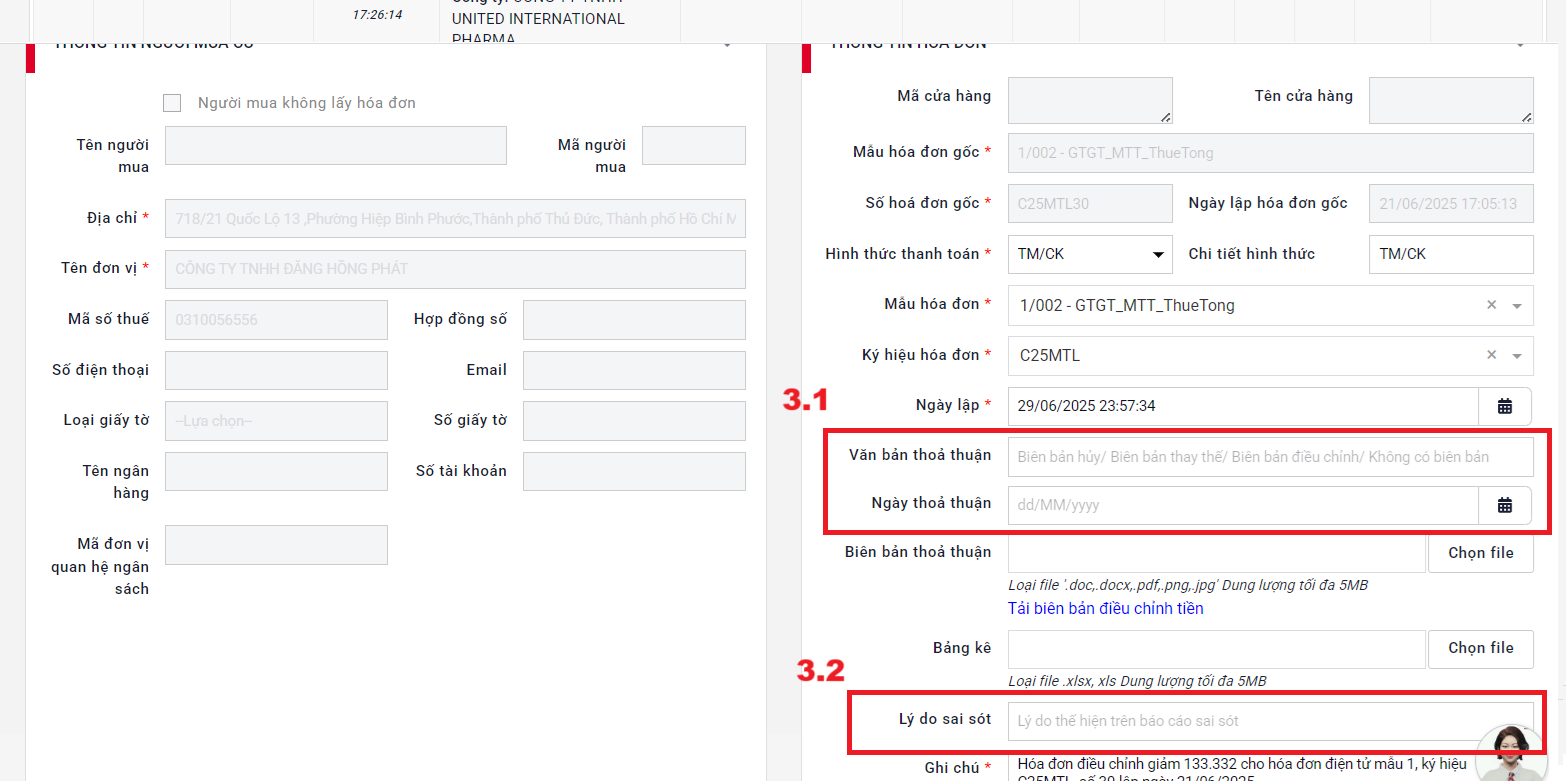Click the Văn bản thoả thuận field
Viewport: 1566px width, 781px height.
click(1269, 456)
